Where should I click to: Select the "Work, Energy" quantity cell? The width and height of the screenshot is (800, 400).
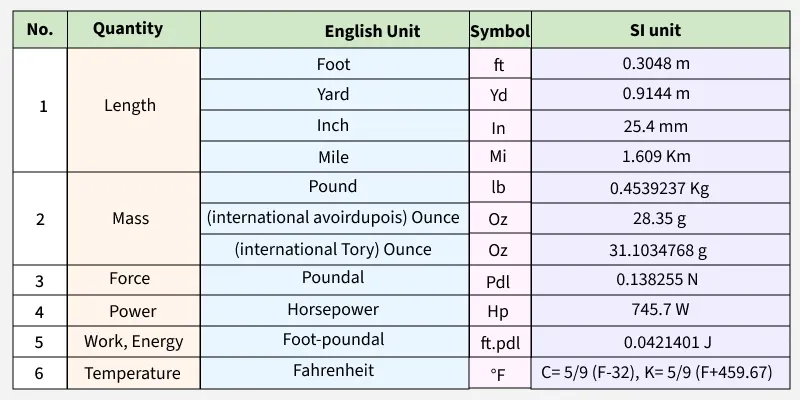133,341
